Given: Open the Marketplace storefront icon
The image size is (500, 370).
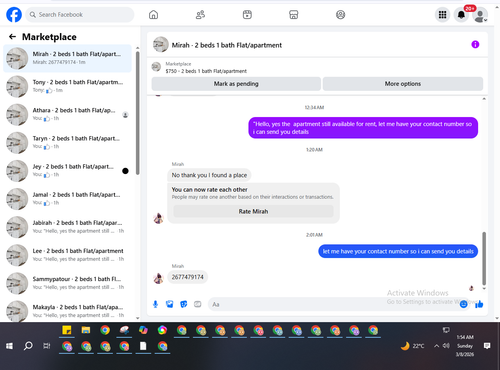Looking at the screenshot, I should 294,15.
